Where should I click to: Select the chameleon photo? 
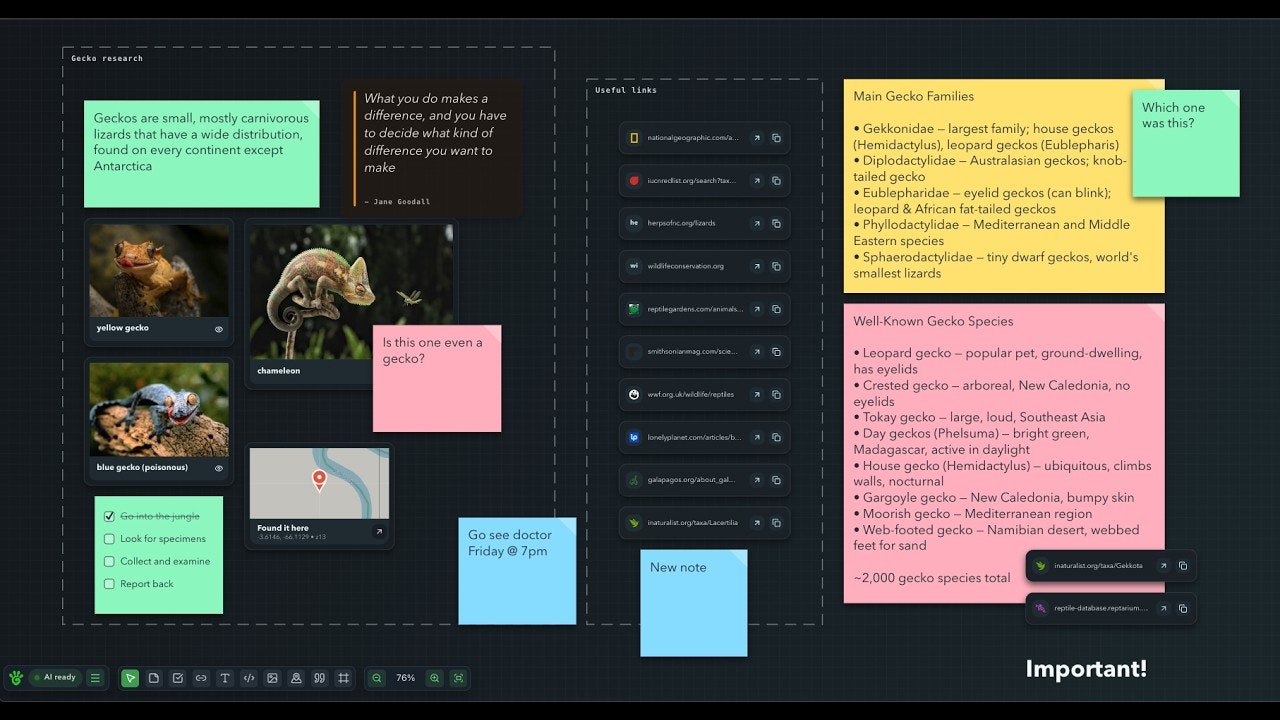(351, 291)
